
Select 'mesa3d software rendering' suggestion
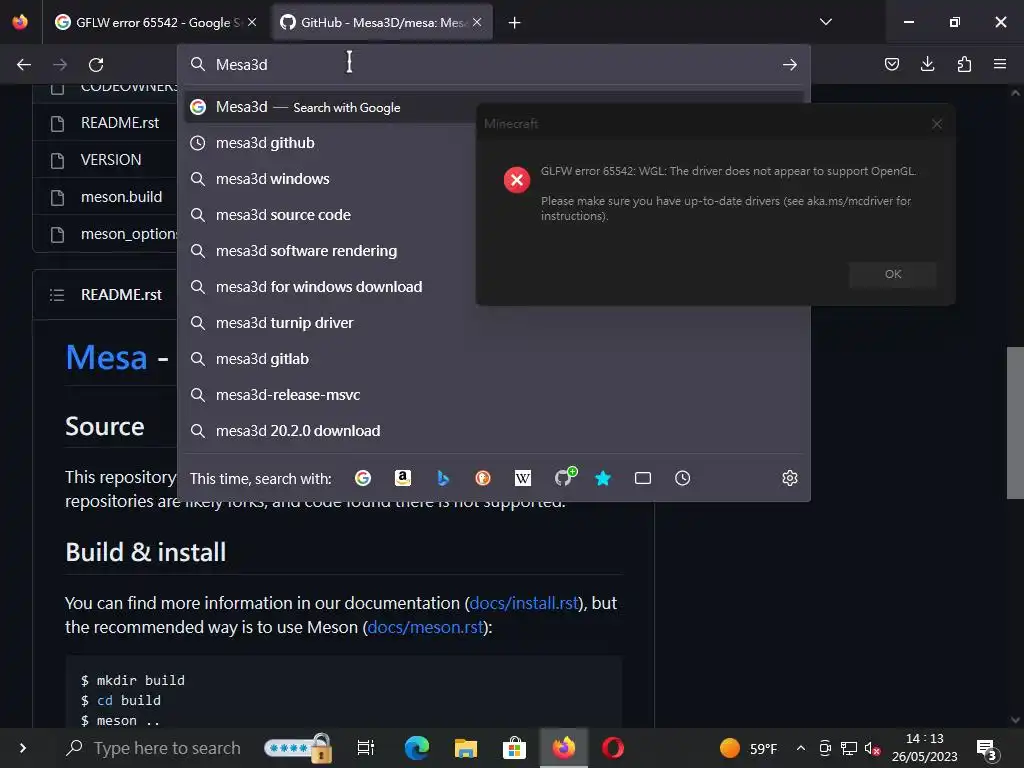click(x=493, y=251)
